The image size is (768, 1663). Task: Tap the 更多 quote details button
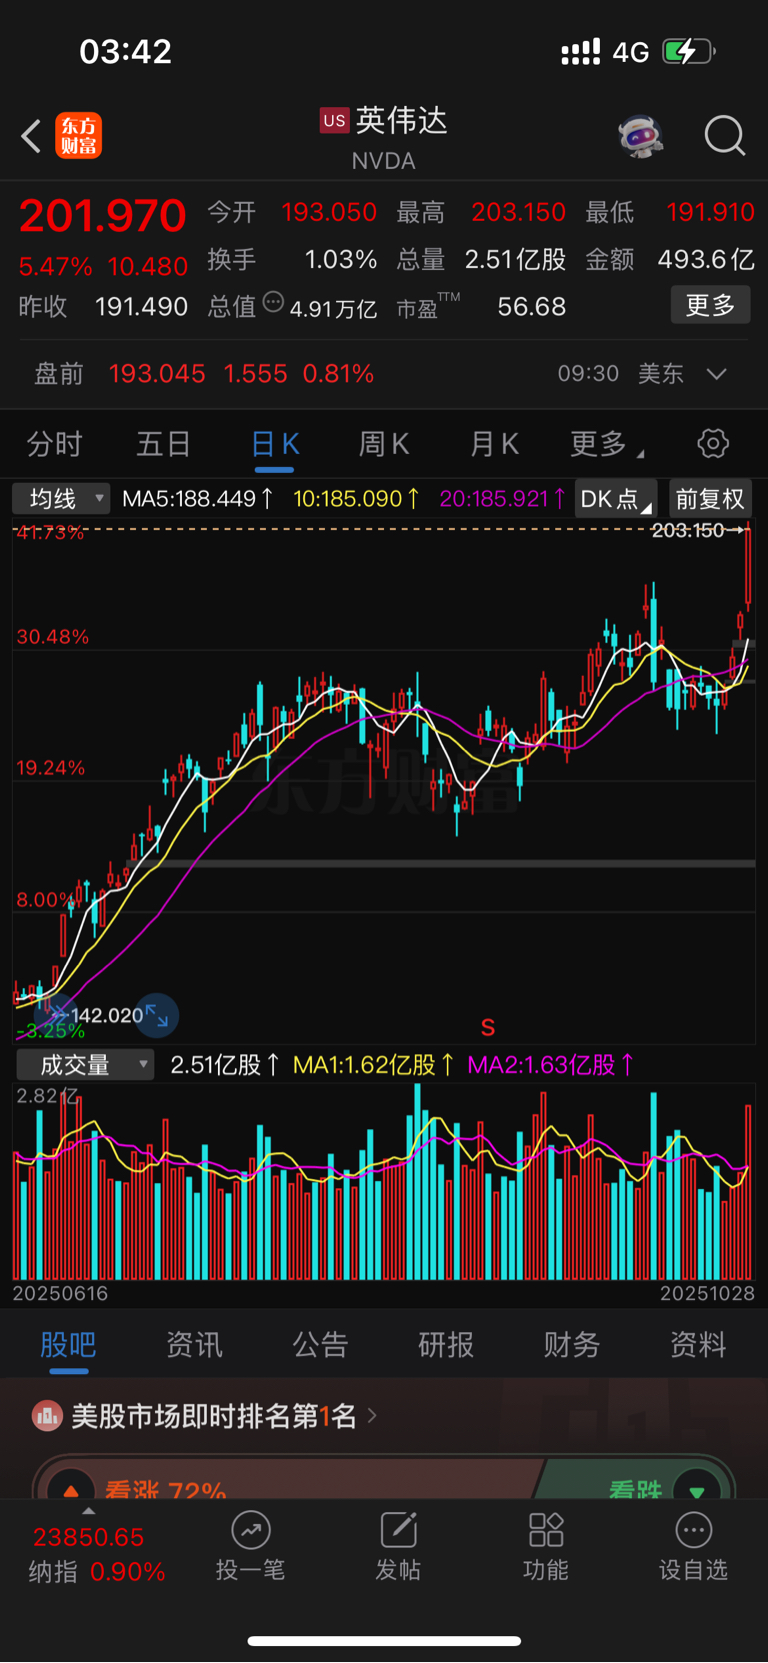click(710, 305)
